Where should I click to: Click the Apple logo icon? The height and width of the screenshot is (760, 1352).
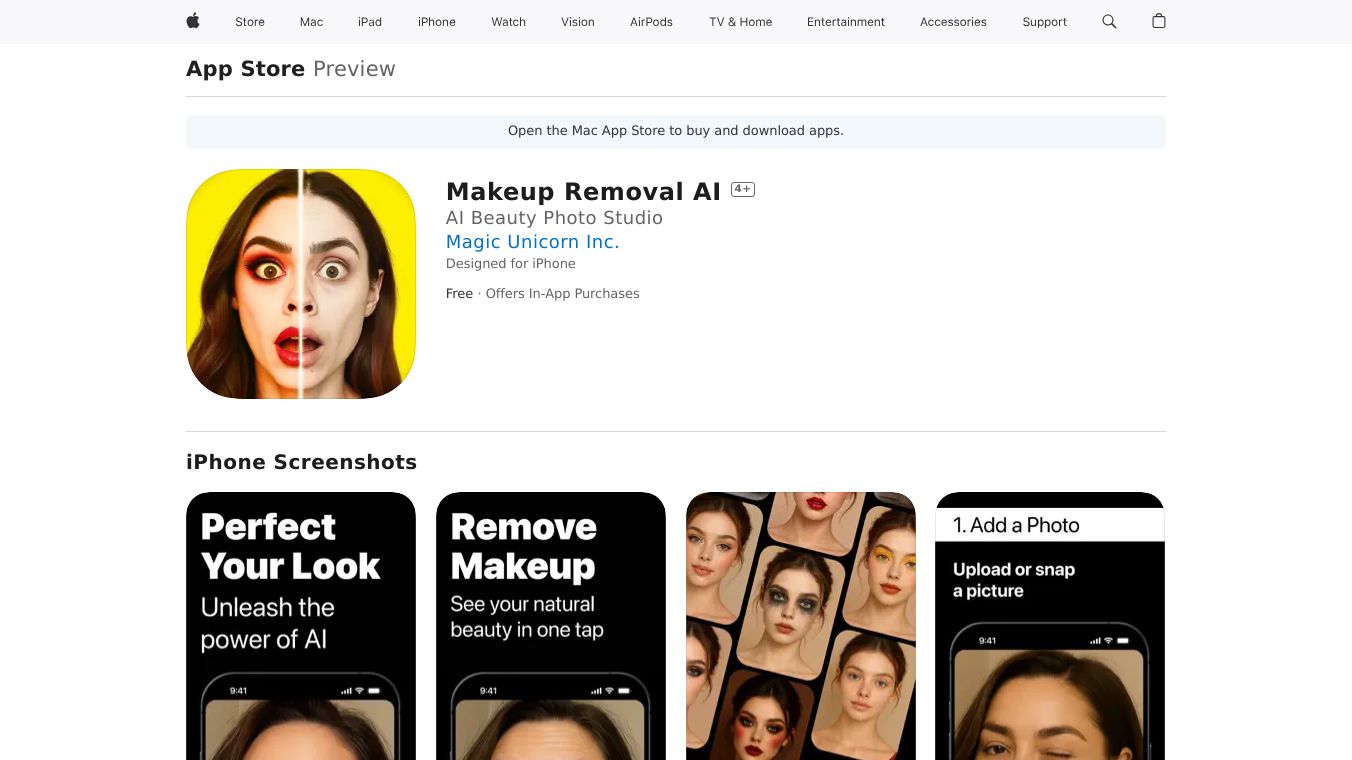click(193, 21)
